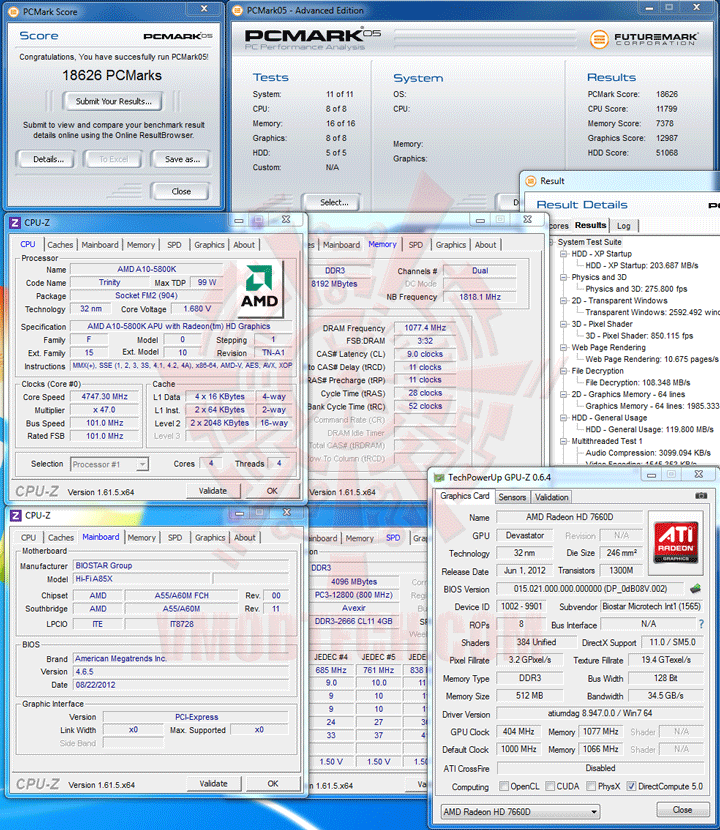
Task: Collapse the File Decryption node
Action: [564, 371]
